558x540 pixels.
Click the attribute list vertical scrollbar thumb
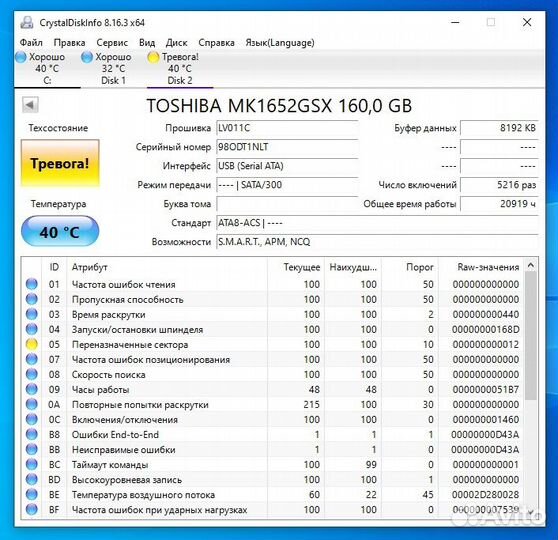(x=531, y=335)
